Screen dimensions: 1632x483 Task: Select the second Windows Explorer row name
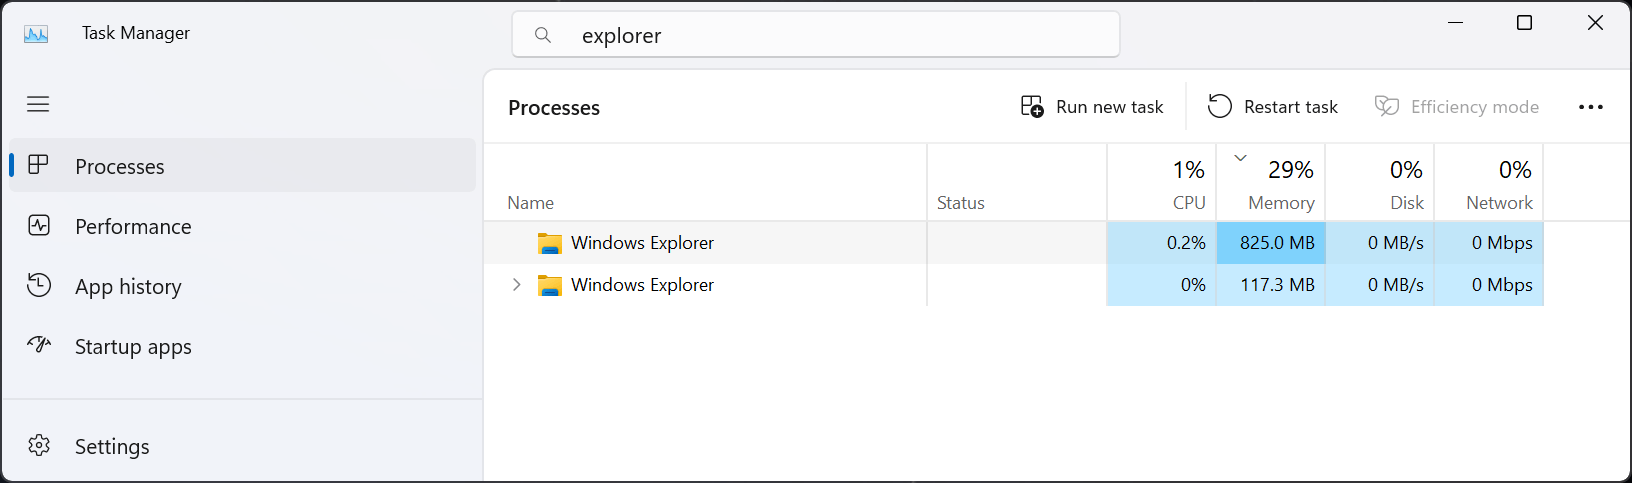[x=642, y=285]
